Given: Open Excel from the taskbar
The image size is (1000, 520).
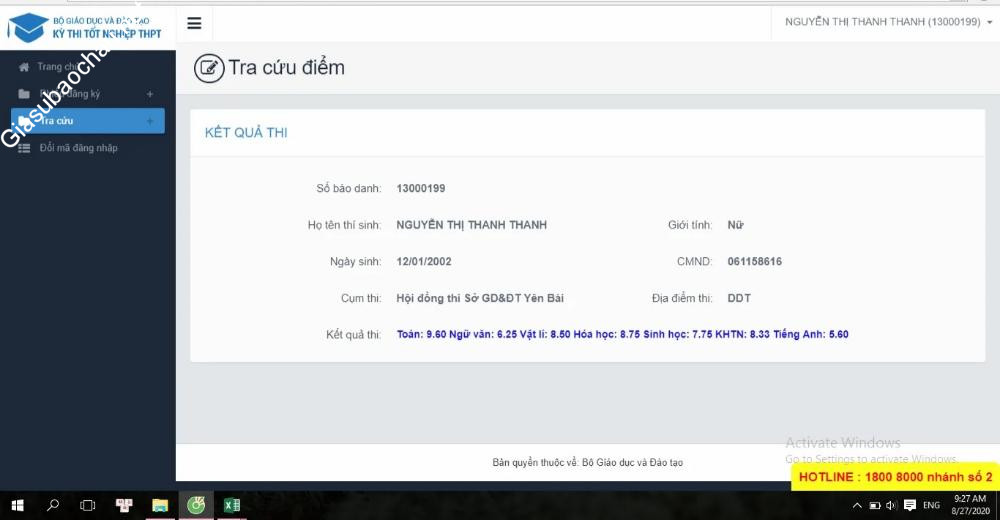Looking at the screenshot, I should (x=231, y=505).
